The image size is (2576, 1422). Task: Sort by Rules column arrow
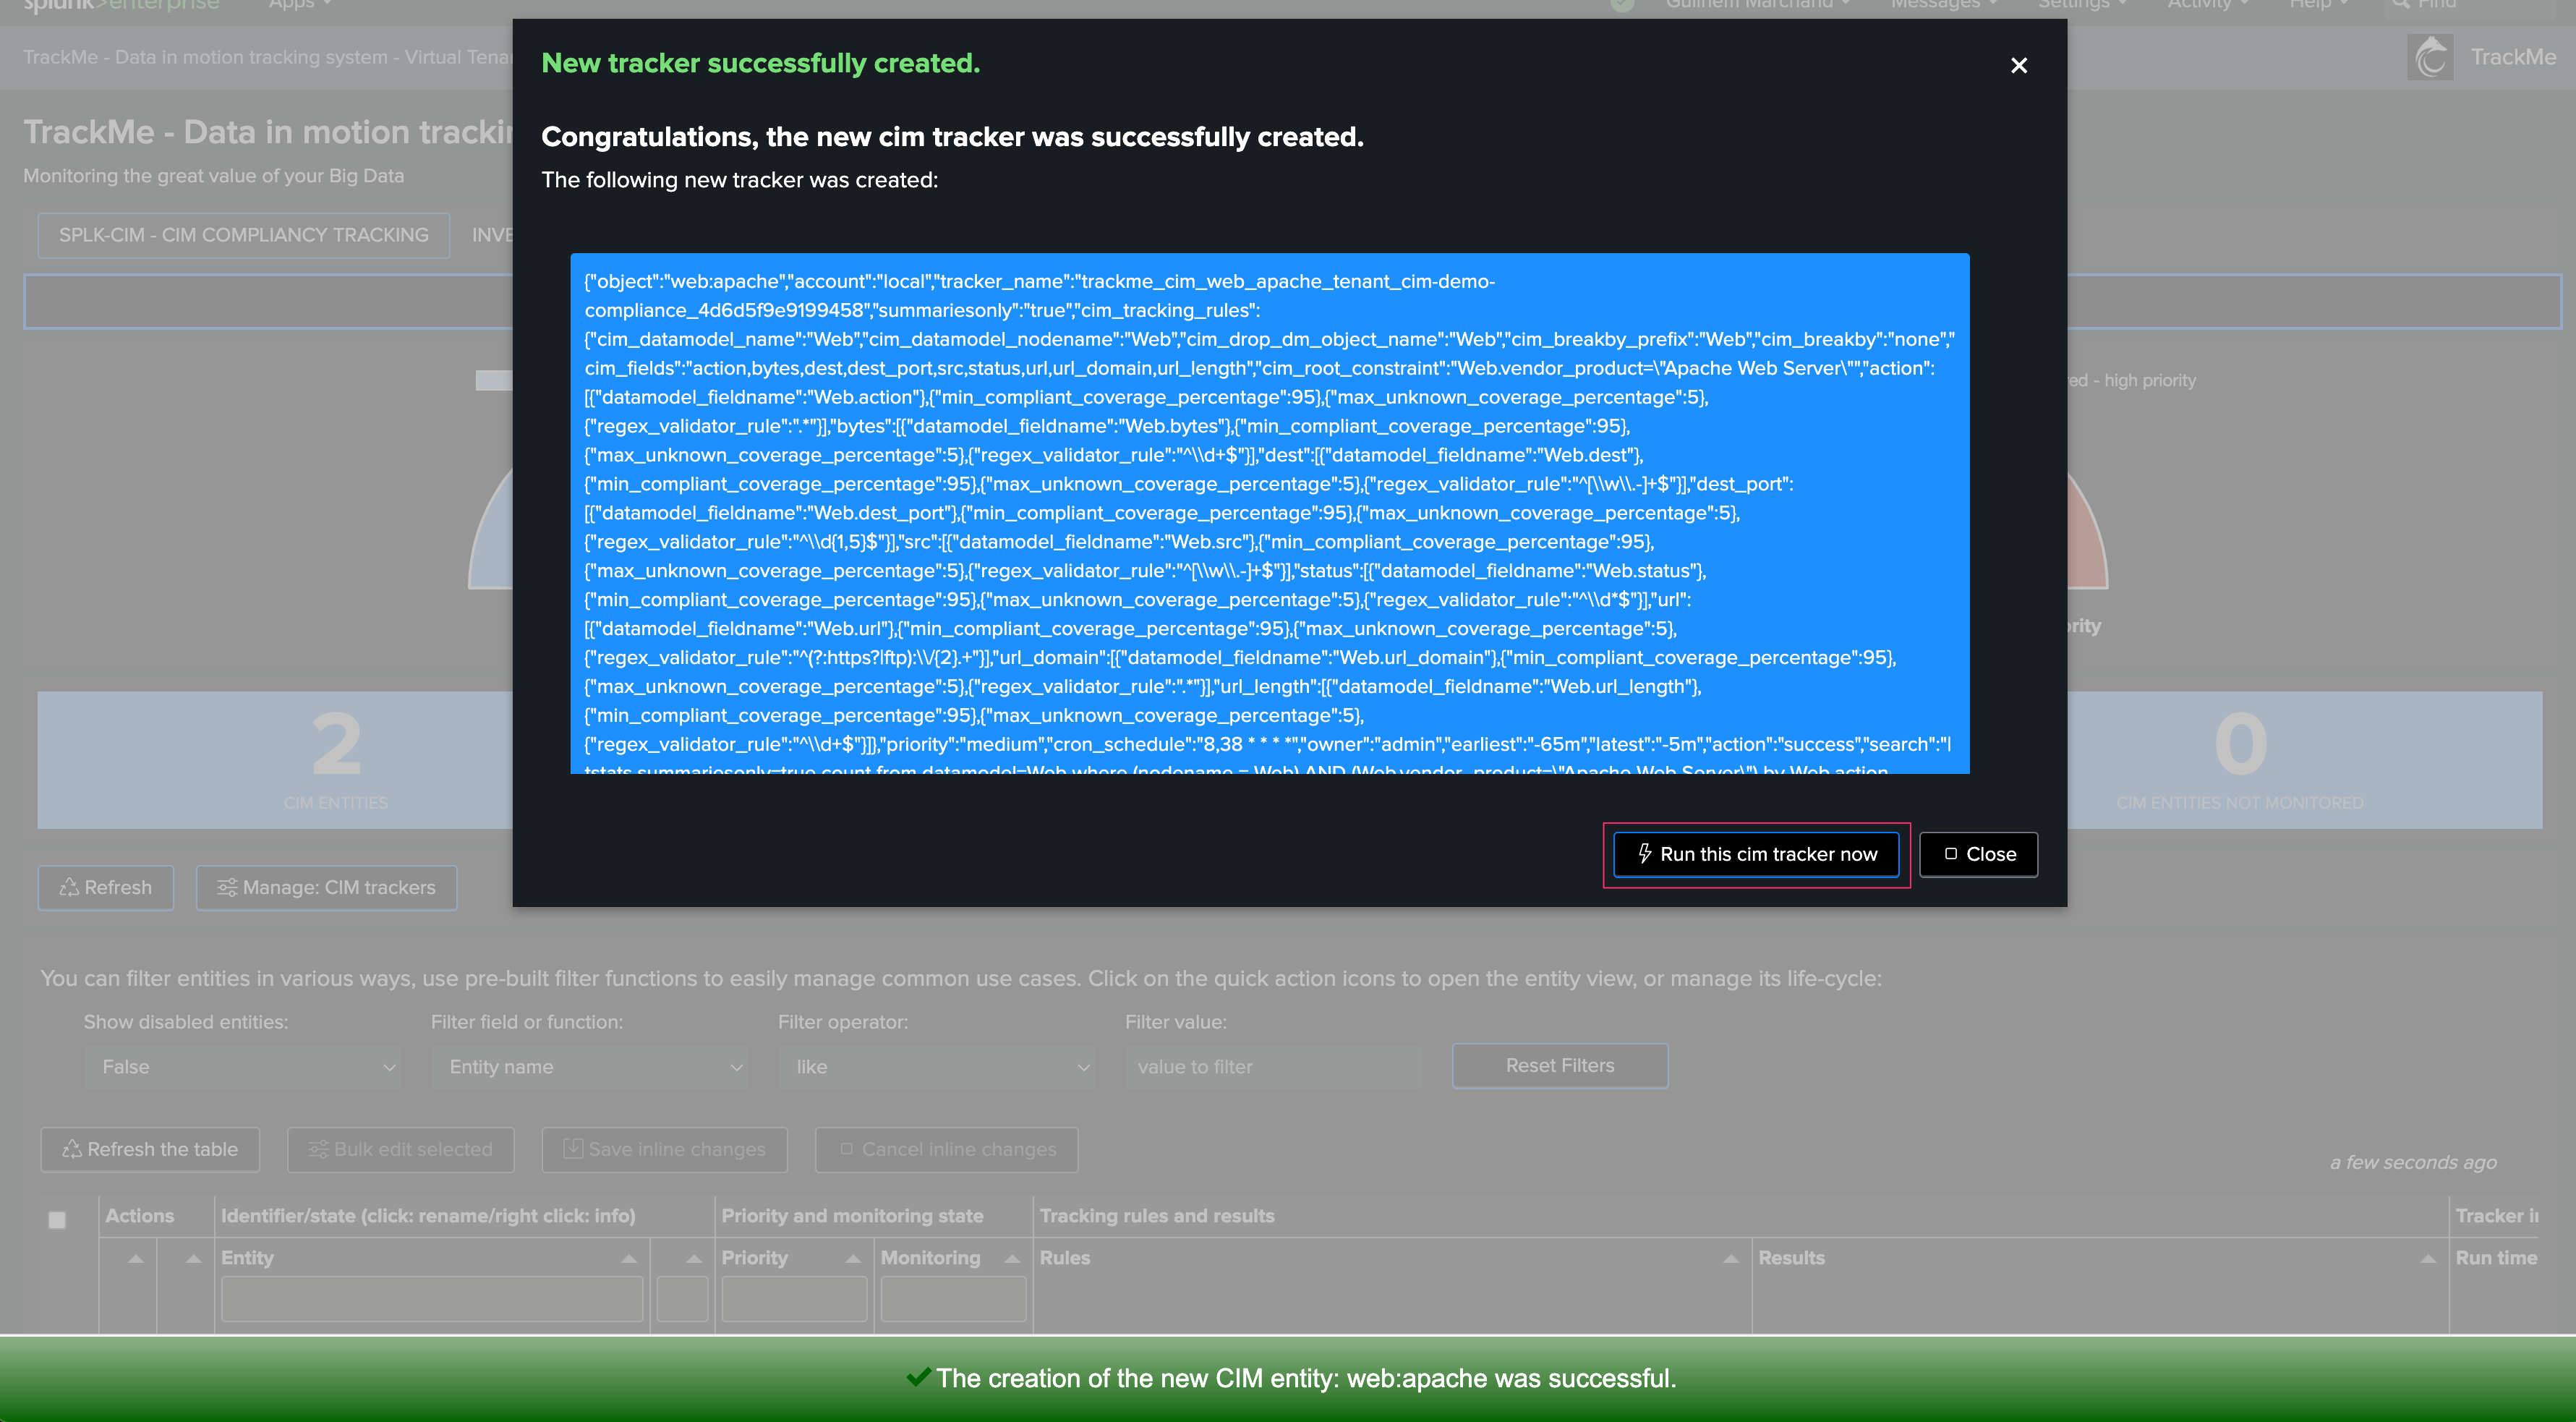(x=1731, y=1259)
